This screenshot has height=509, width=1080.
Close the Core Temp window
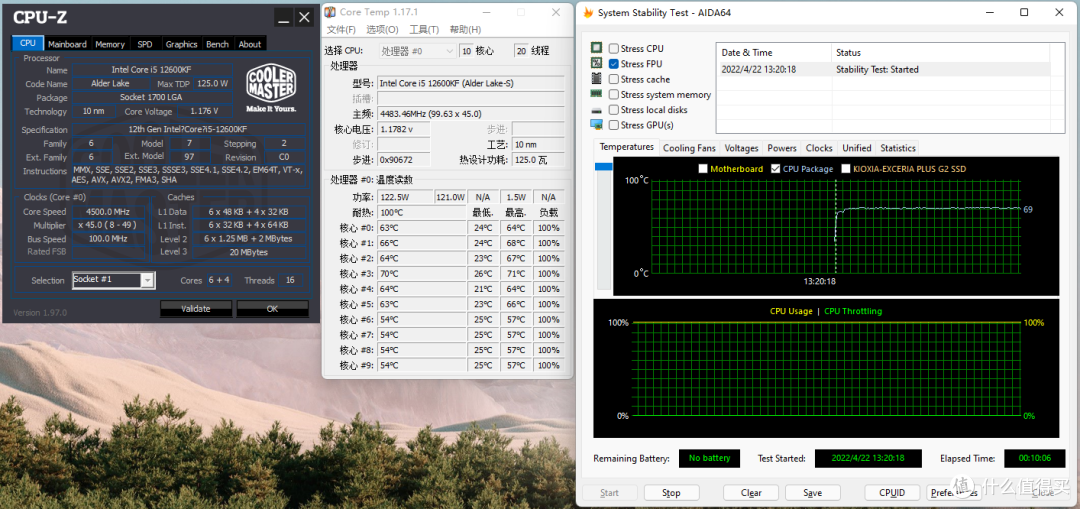[x=555, y=12]
